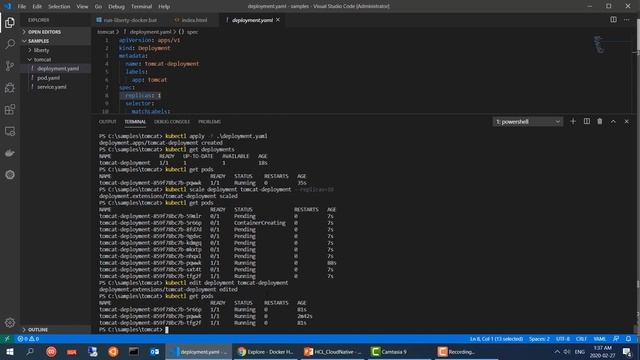640x360 pixels.
Task: Change language mode YAML in status bar
Action: (600, 339)
